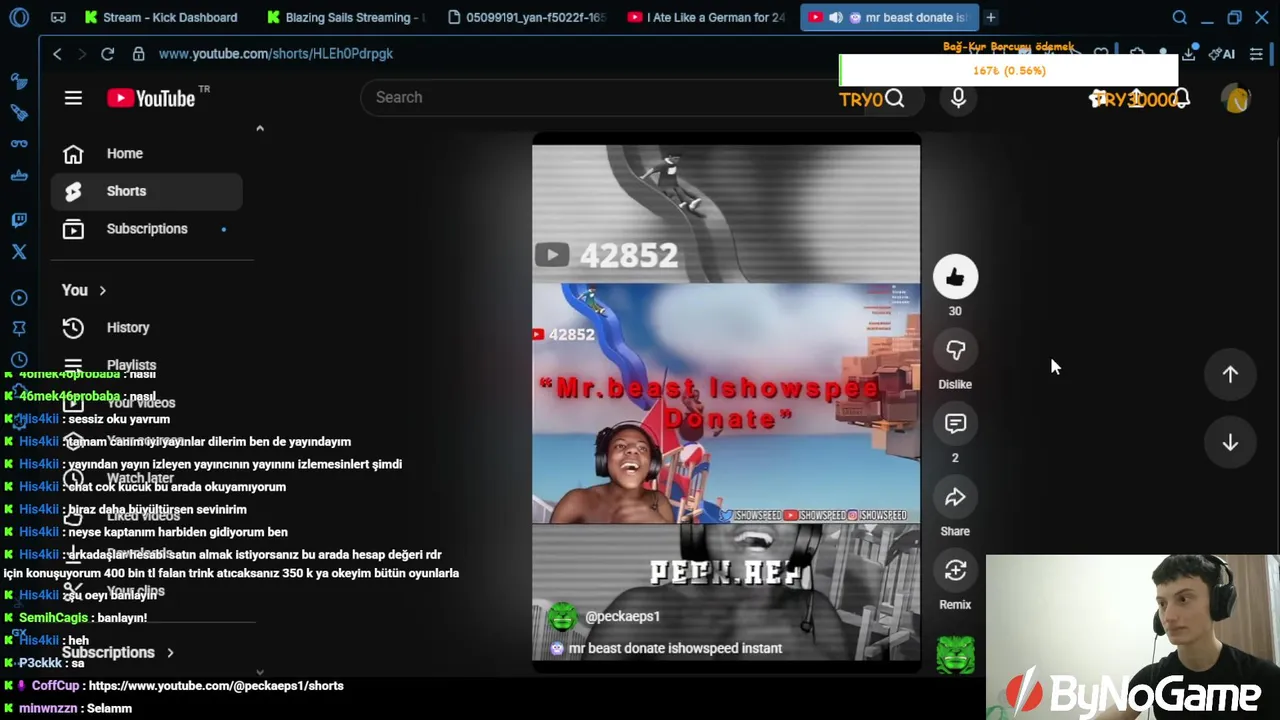
Task: Click the peckaeps1 channel avatar
Action: coord(562,617)
